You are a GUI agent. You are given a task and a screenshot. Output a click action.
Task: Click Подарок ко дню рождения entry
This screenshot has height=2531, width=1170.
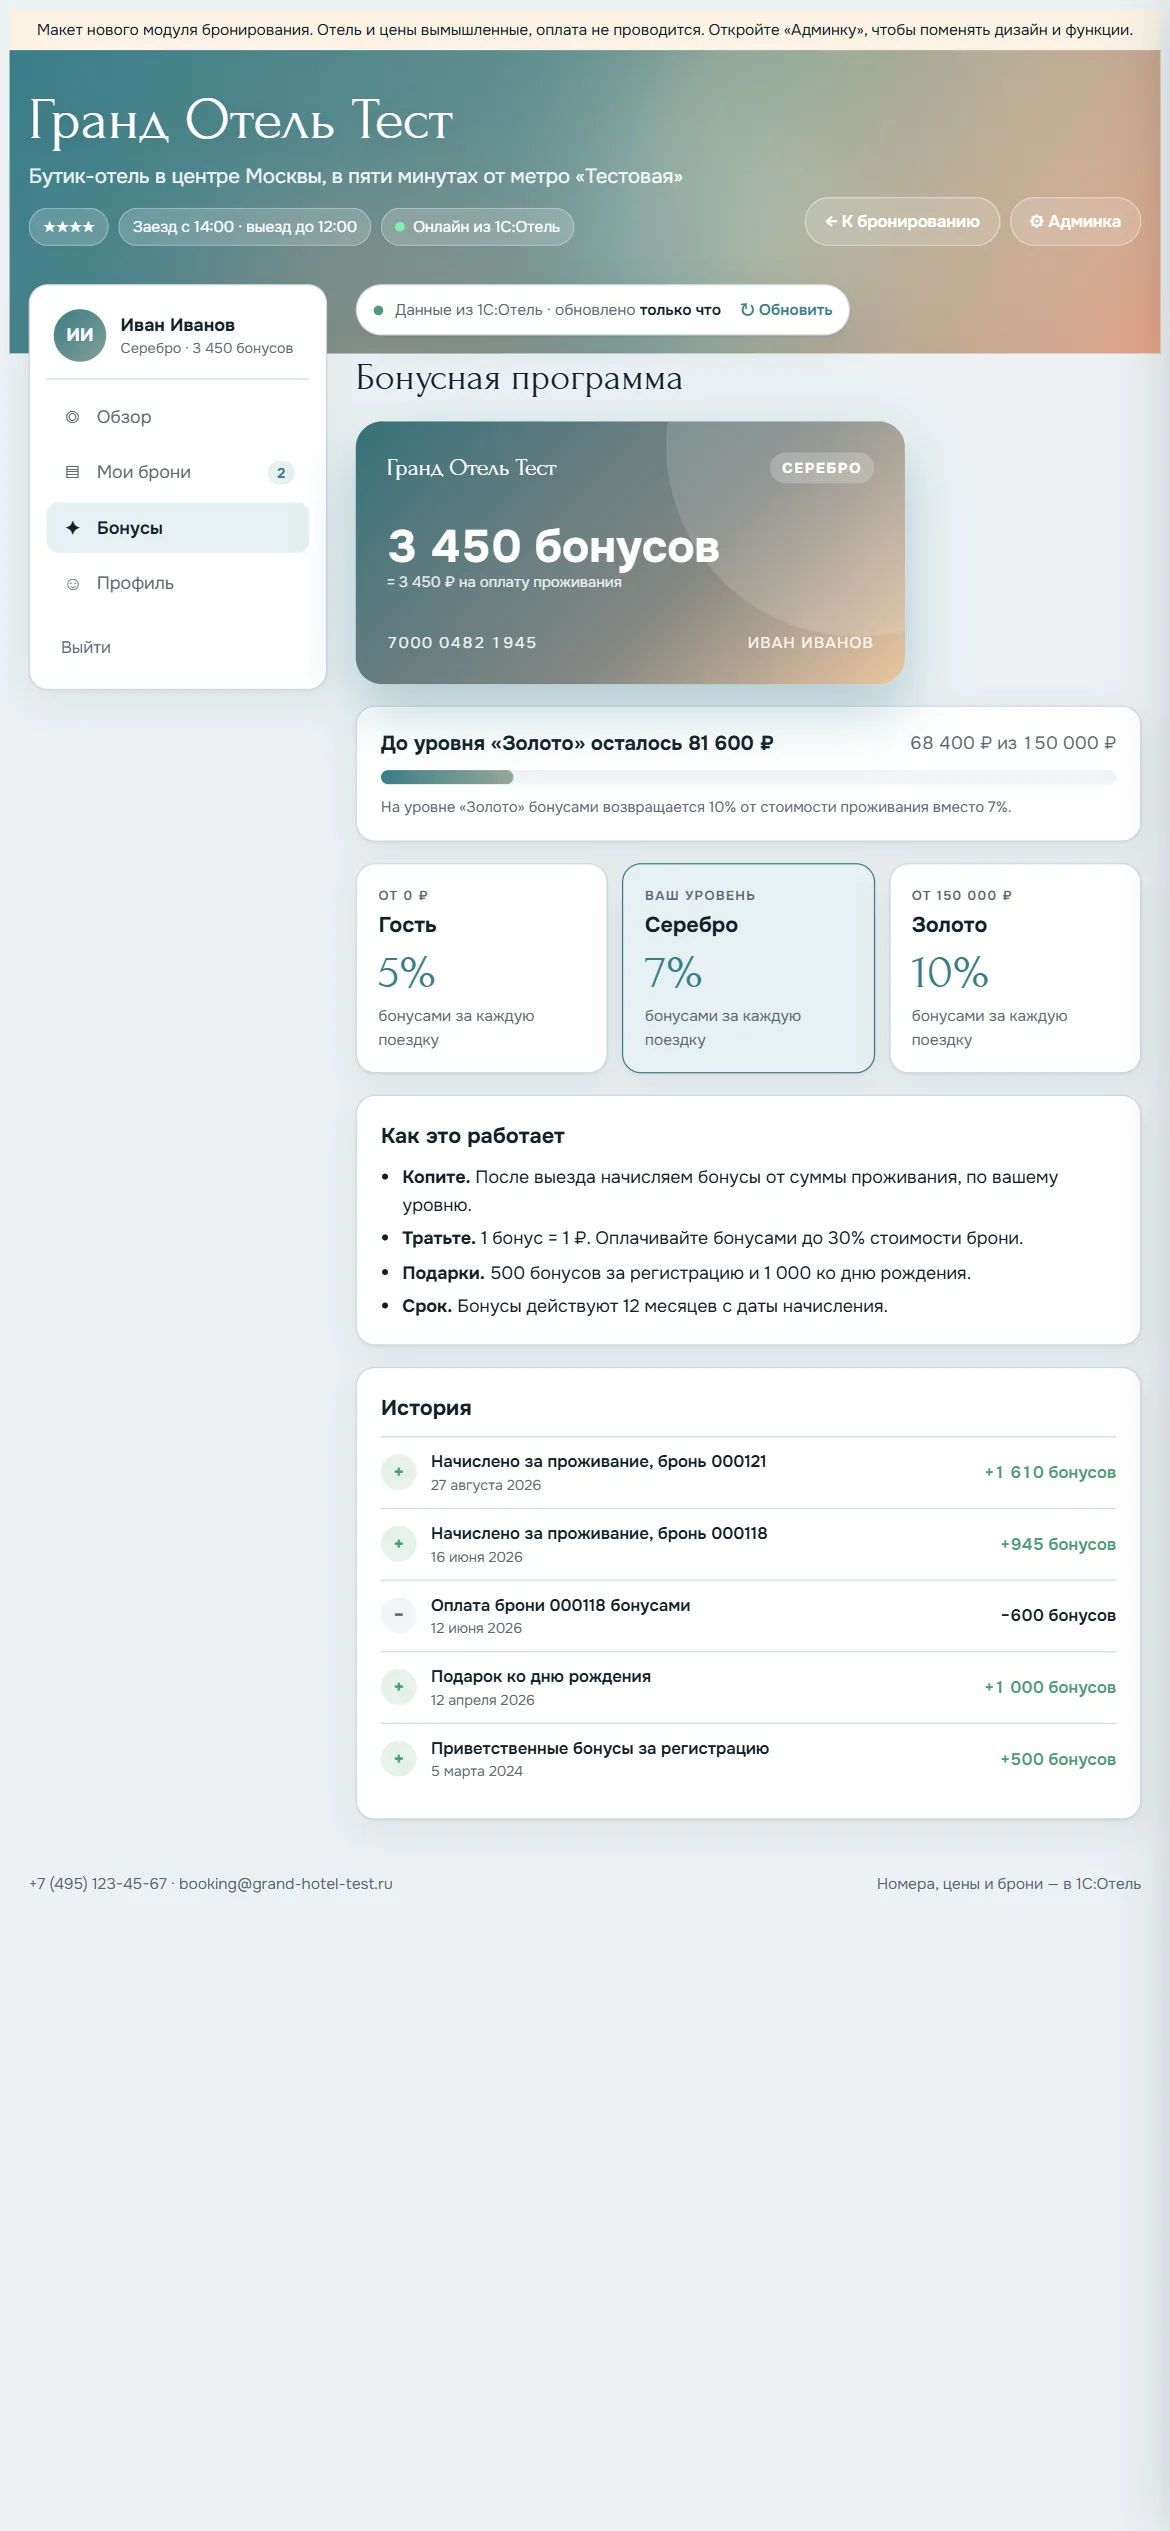[541, 1676]
